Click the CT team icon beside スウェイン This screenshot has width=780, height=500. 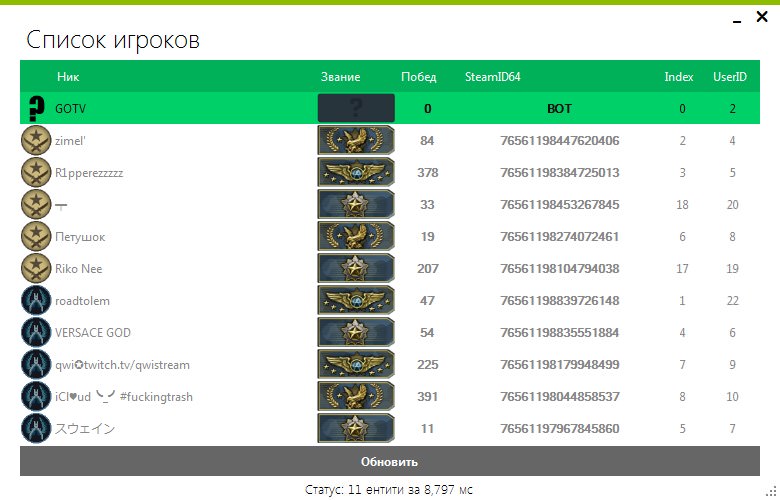coord(36,428)
